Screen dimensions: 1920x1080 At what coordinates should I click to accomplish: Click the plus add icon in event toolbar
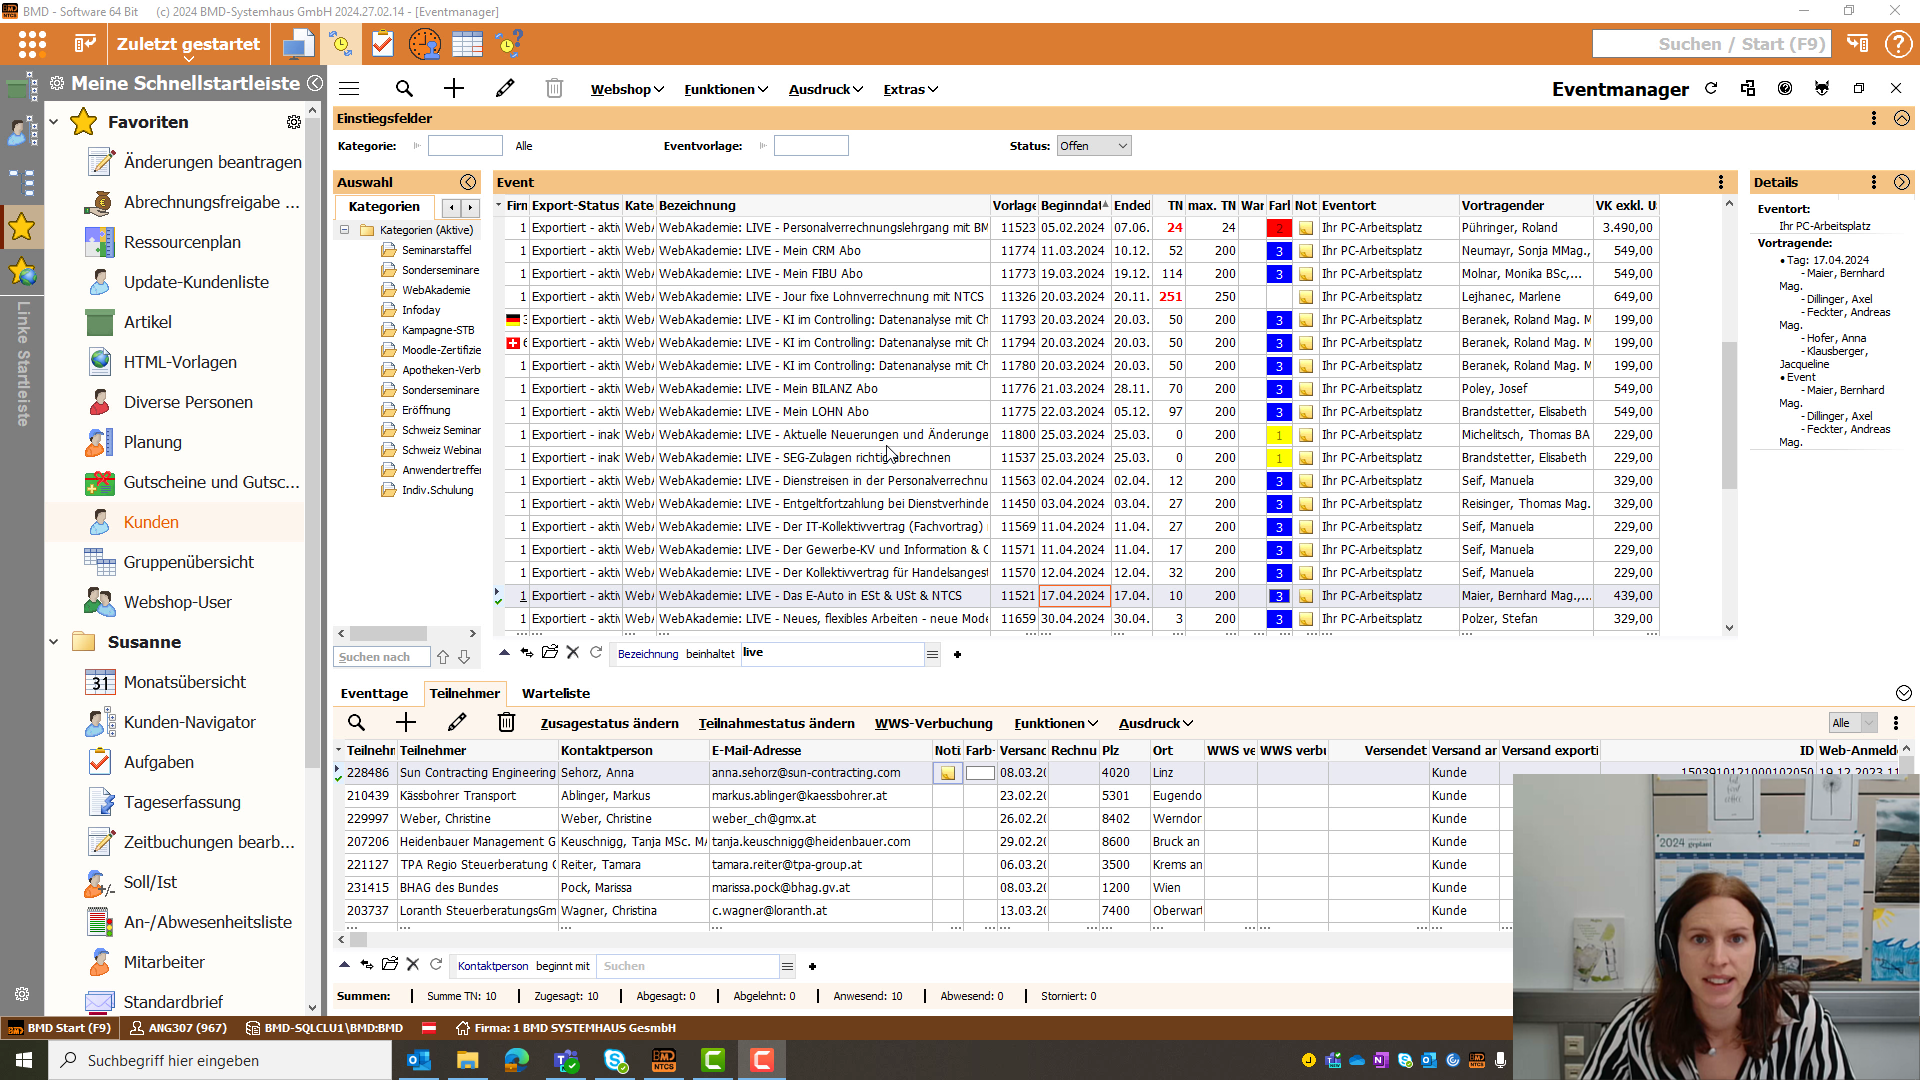tap(454, 89)
